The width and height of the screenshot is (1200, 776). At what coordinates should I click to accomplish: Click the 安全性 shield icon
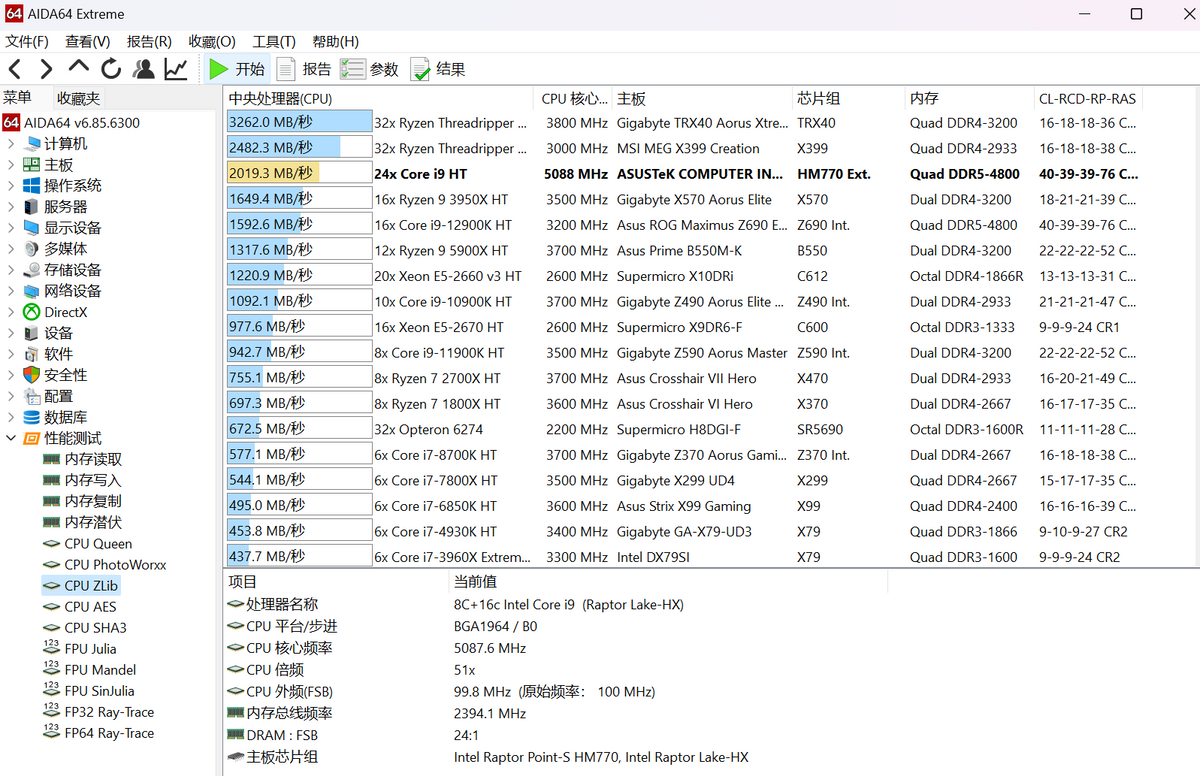[x=31, y=375]
